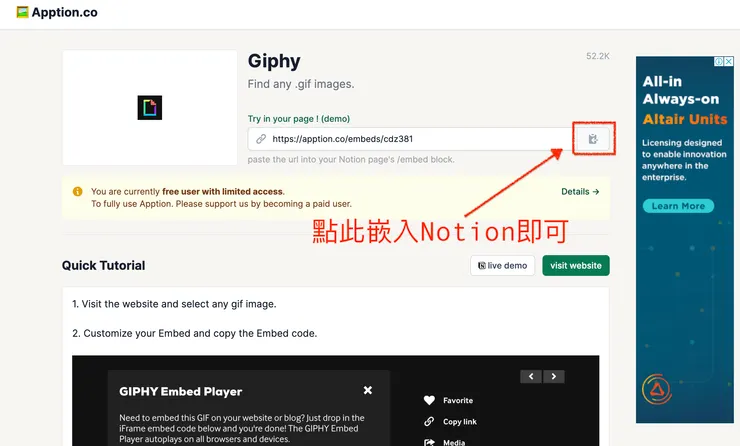Click Learn More on the Altair ad
This screenshot has height=446, width=740.
[678, 206]
